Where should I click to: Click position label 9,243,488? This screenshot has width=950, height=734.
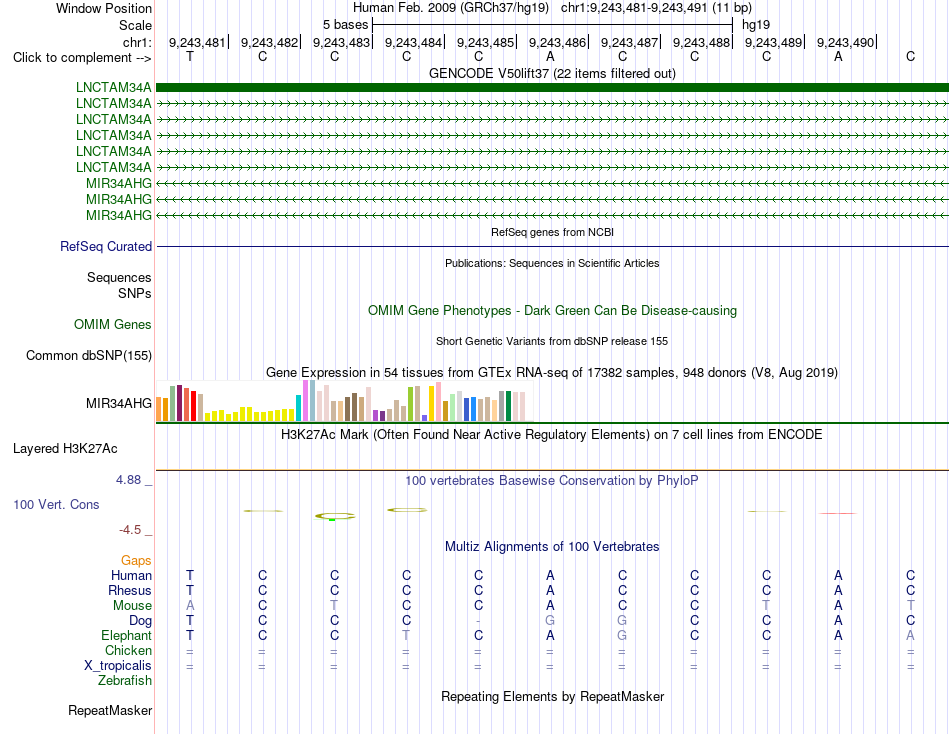coord(701,42)
